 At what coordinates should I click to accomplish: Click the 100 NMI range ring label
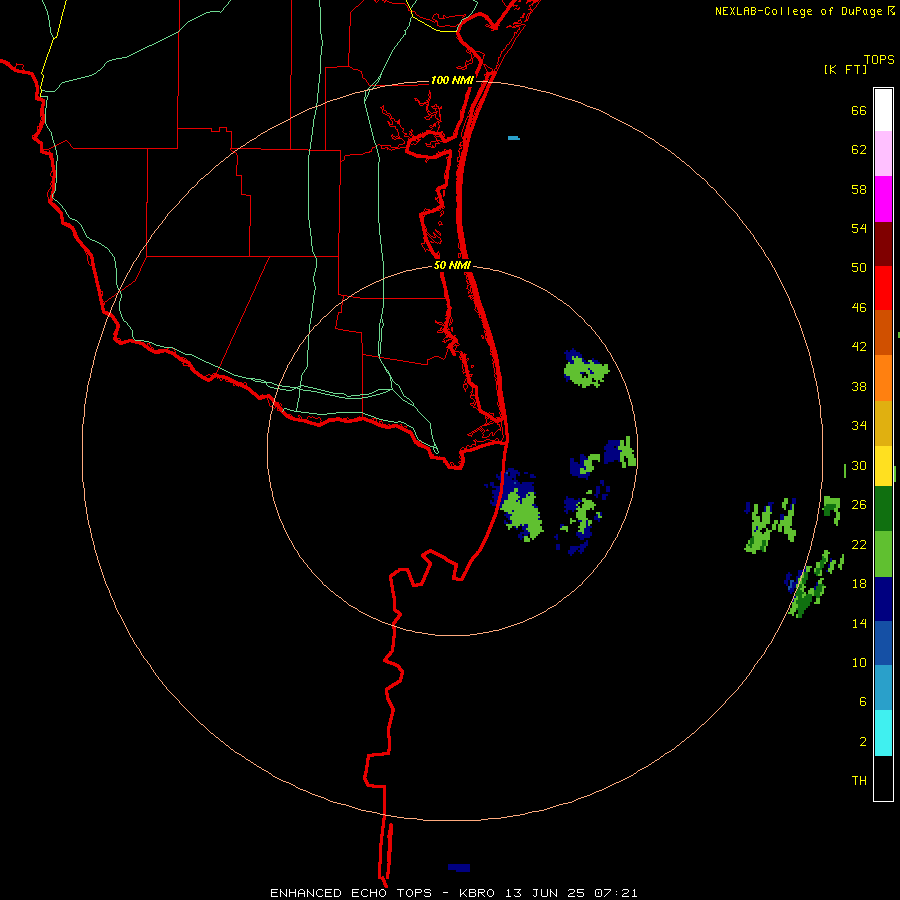(x=452, y=80)
